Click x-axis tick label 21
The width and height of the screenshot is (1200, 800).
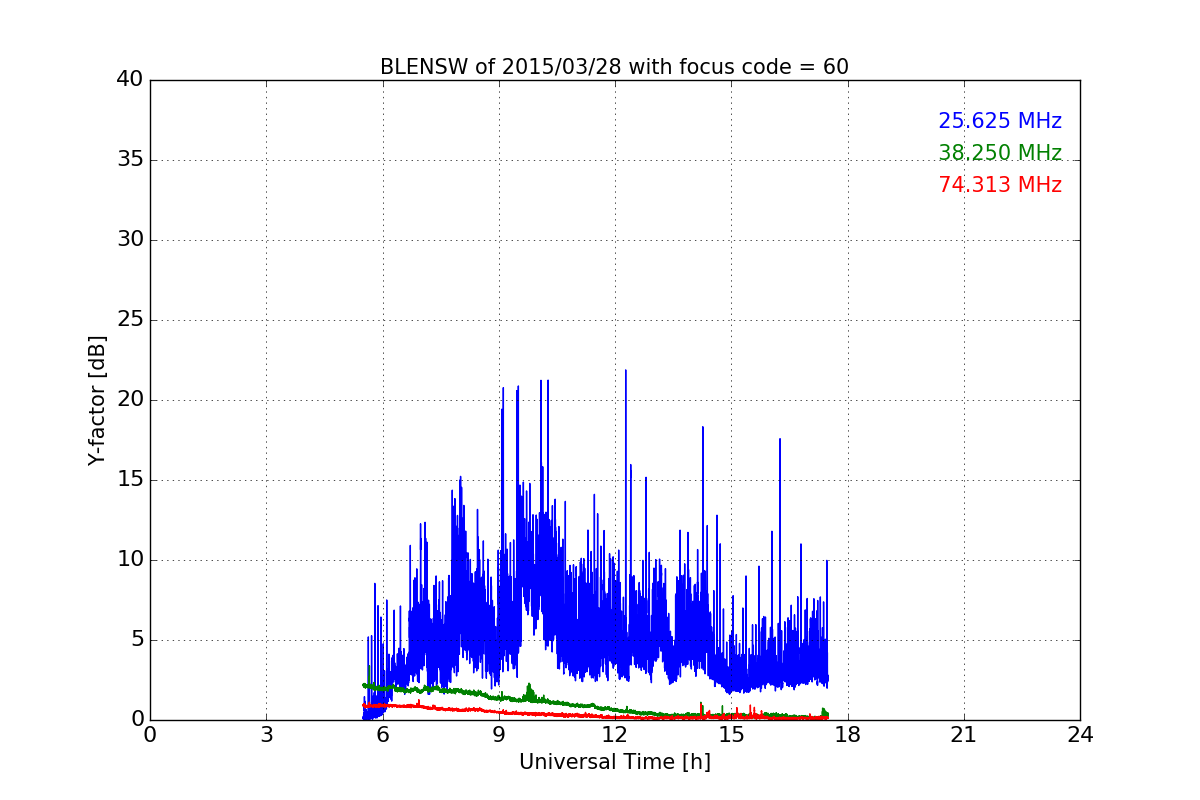[x=964, y=734]
